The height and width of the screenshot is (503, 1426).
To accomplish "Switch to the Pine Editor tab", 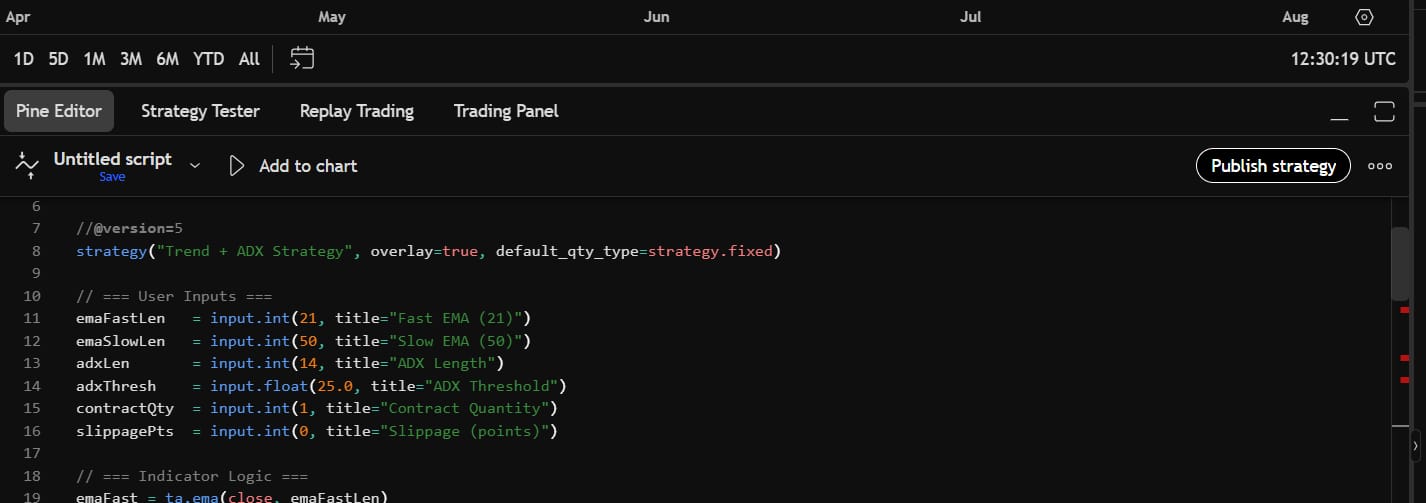I will 59,111.
